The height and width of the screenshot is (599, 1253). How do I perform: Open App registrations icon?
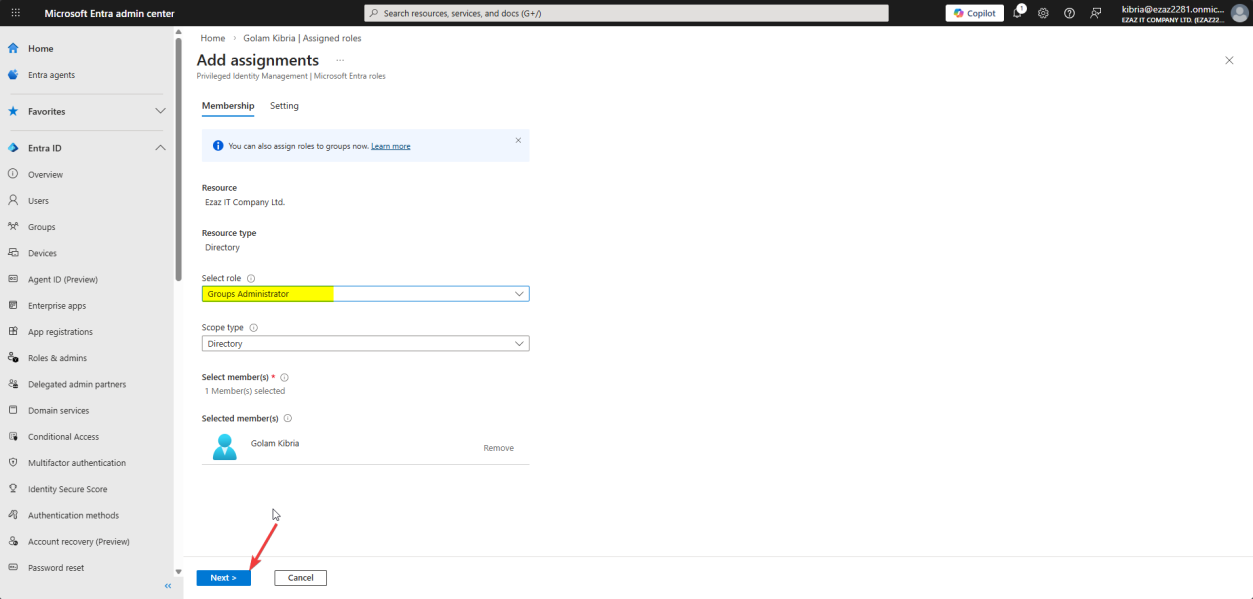(x=13, y=332)
